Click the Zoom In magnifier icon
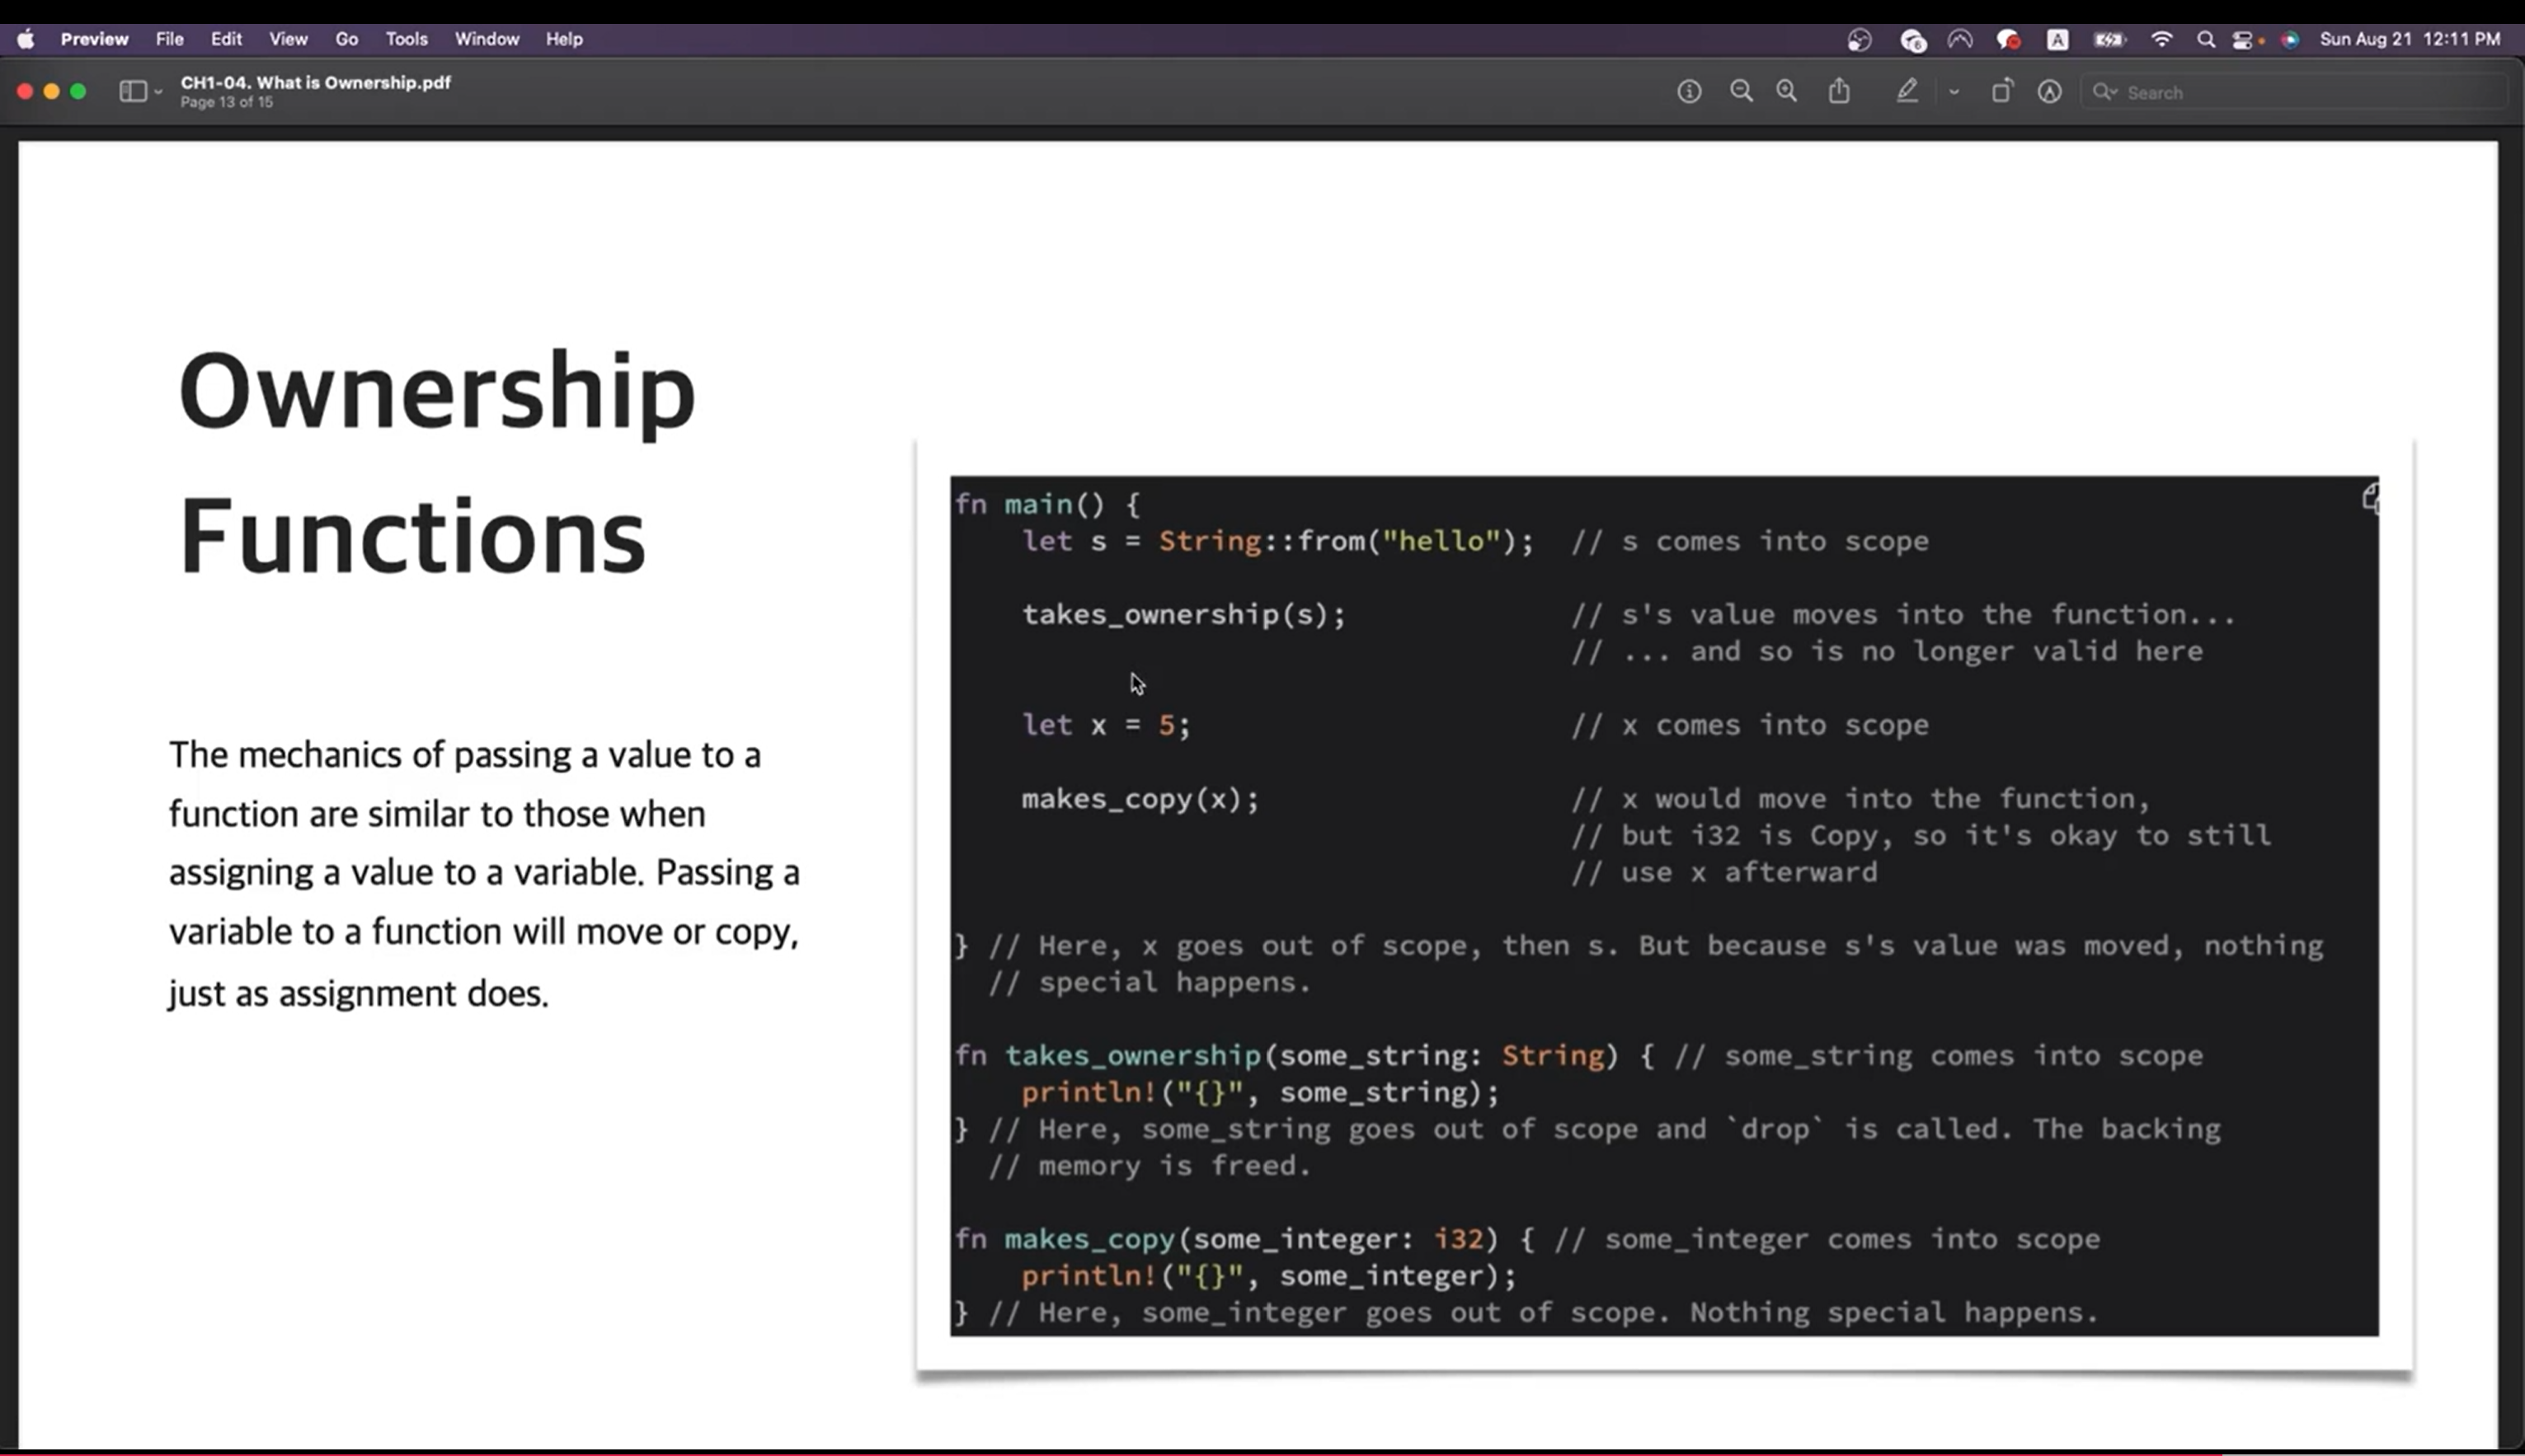2525x1456 pixels. [1787, 92]
